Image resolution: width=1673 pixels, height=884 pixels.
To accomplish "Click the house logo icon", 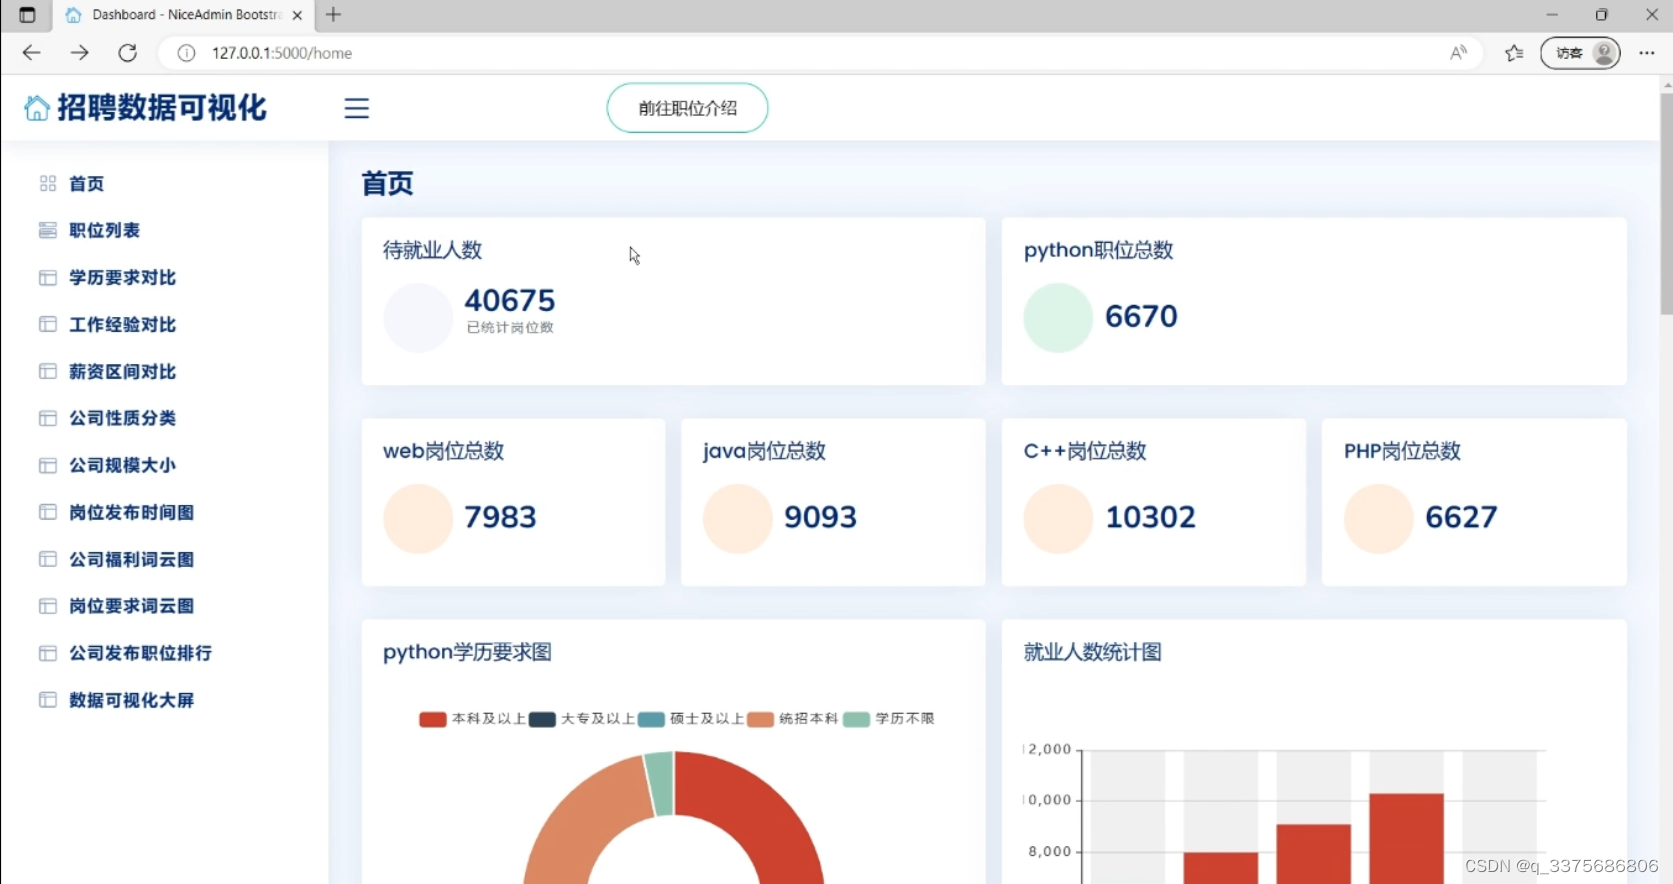I will (37, 108).
